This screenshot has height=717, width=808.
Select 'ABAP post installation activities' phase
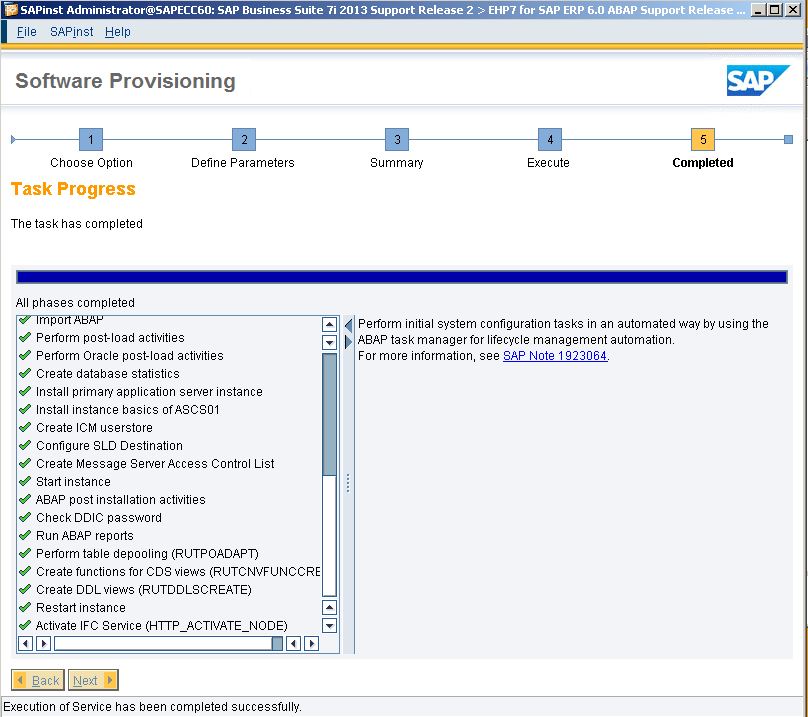tap(120, 500)
